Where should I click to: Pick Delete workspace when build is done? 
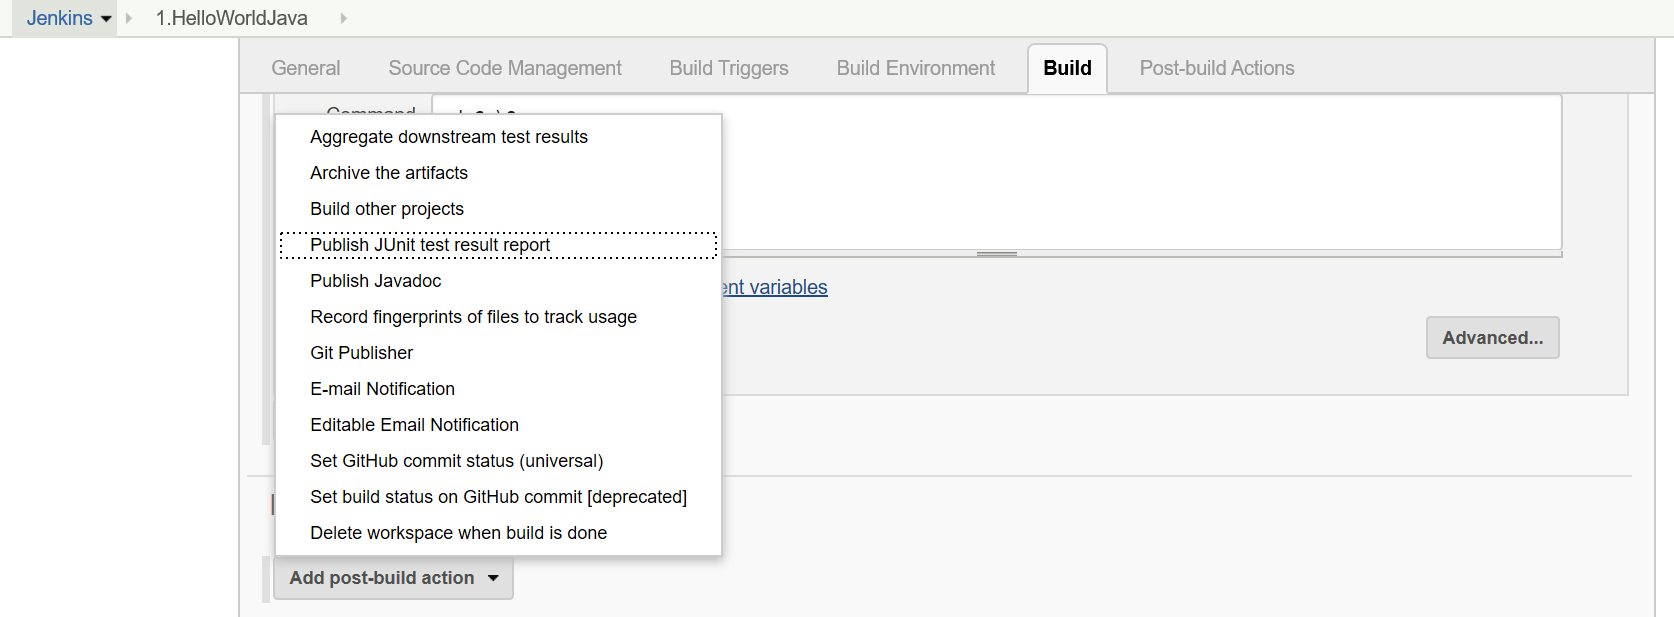[458, 533]
